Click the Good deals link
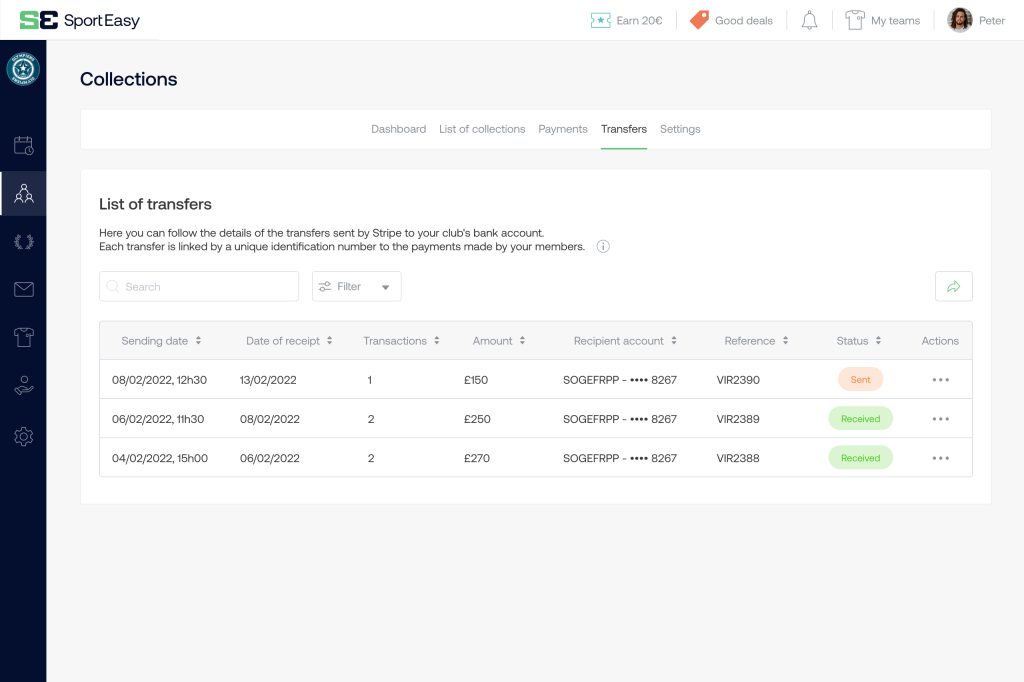The image size is (1024, 682). [731, 21]
